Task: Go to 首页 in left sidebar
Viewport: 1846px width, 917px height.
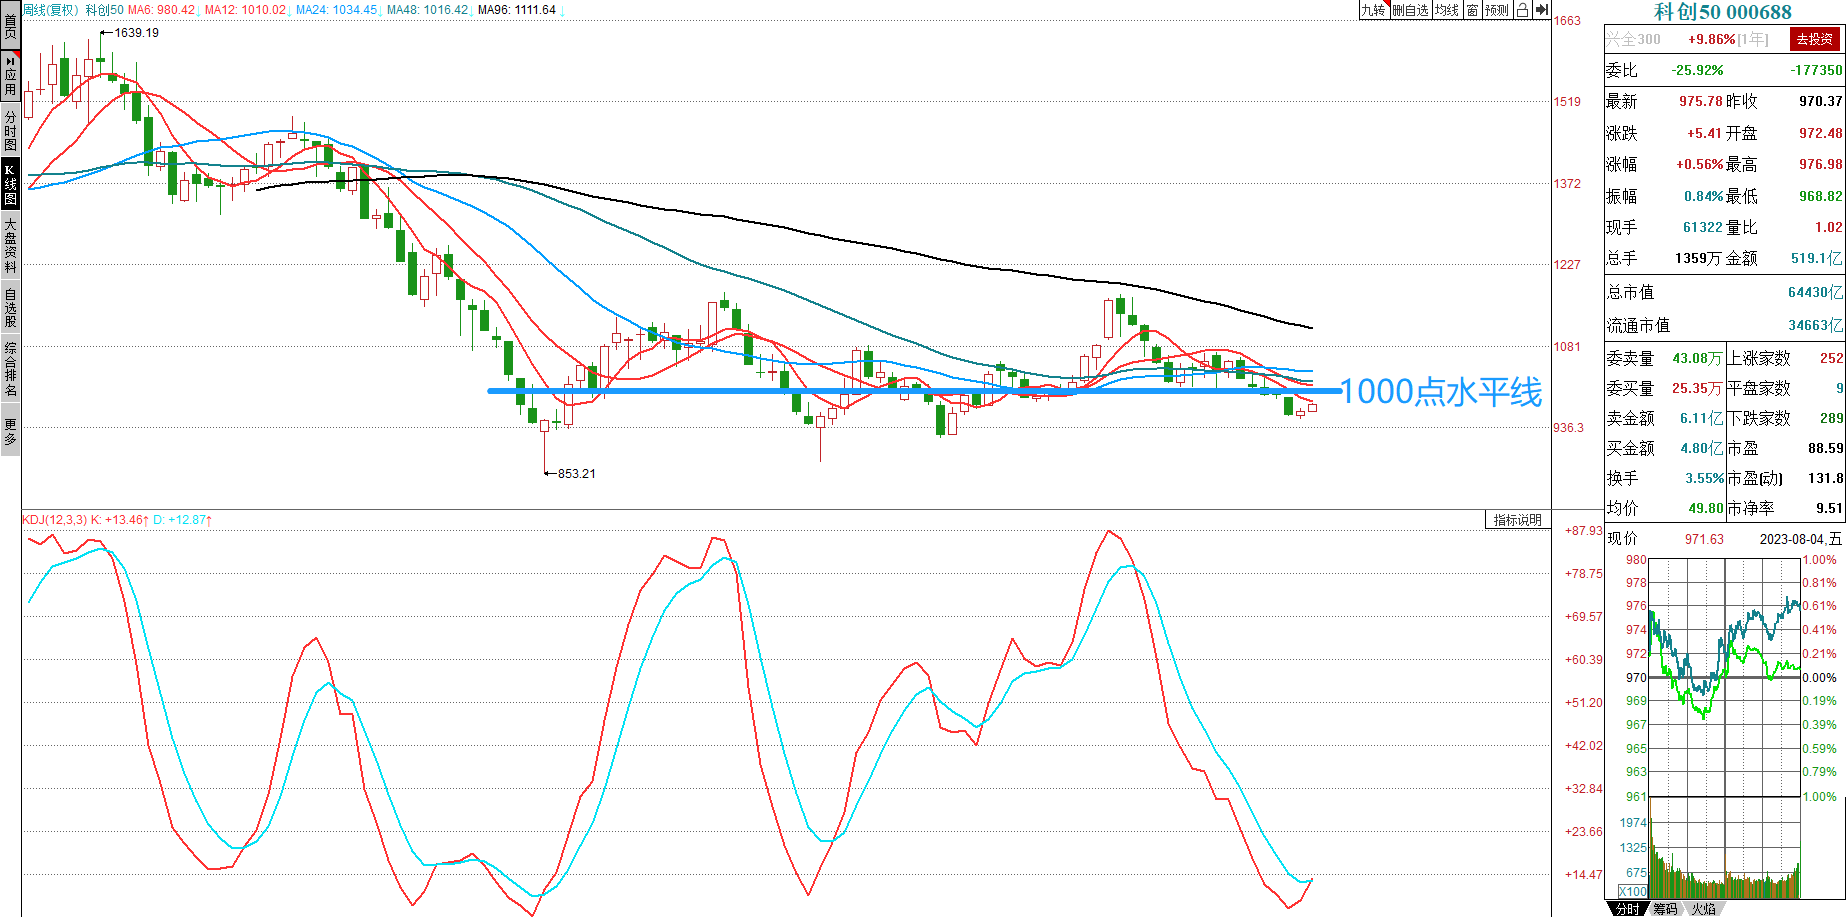Action: [10, 24]
